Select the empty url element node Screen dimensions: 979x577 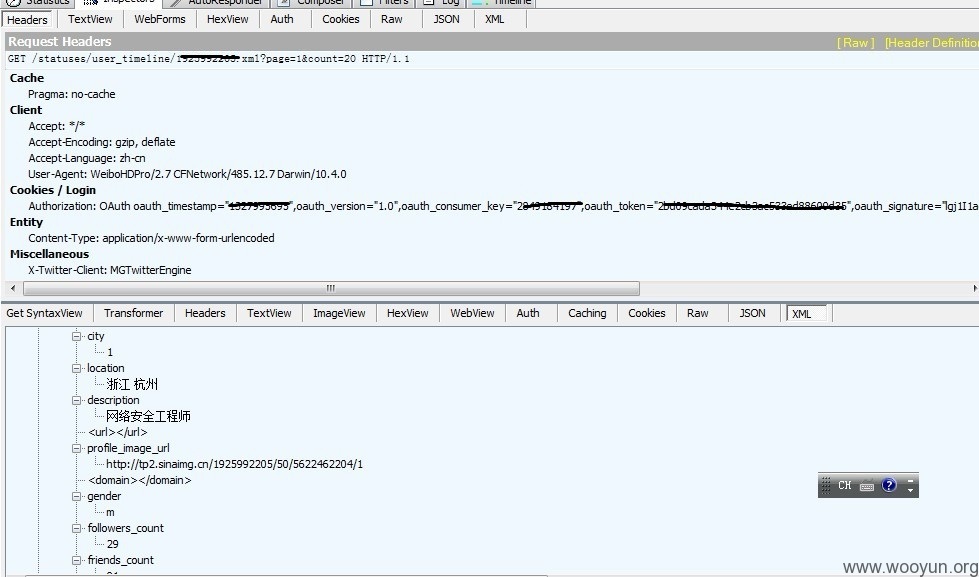[x=118, y=432]
